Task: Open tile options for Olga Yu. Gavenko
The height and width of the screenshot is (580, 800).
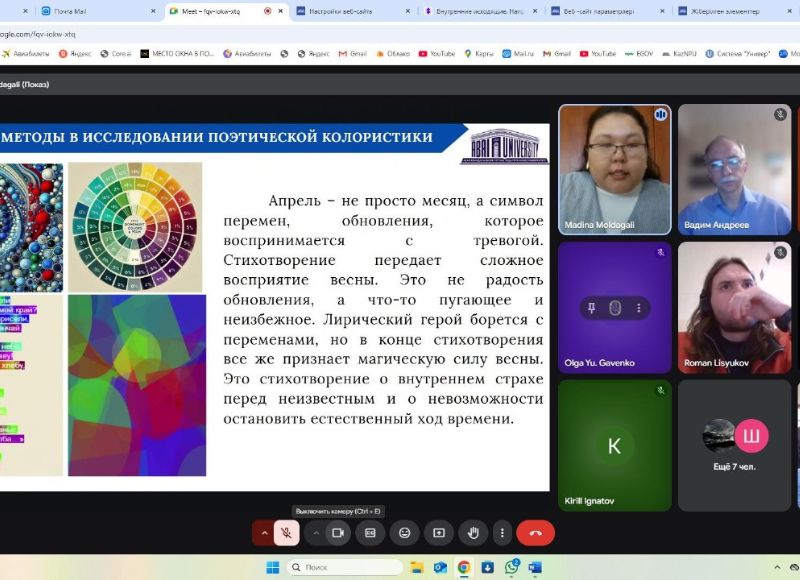Action: click(637, 307)
